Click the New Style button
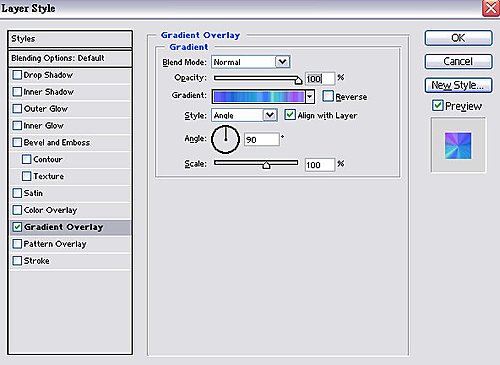The width and height of the screenshot is (500, 365). pos(458,85)
